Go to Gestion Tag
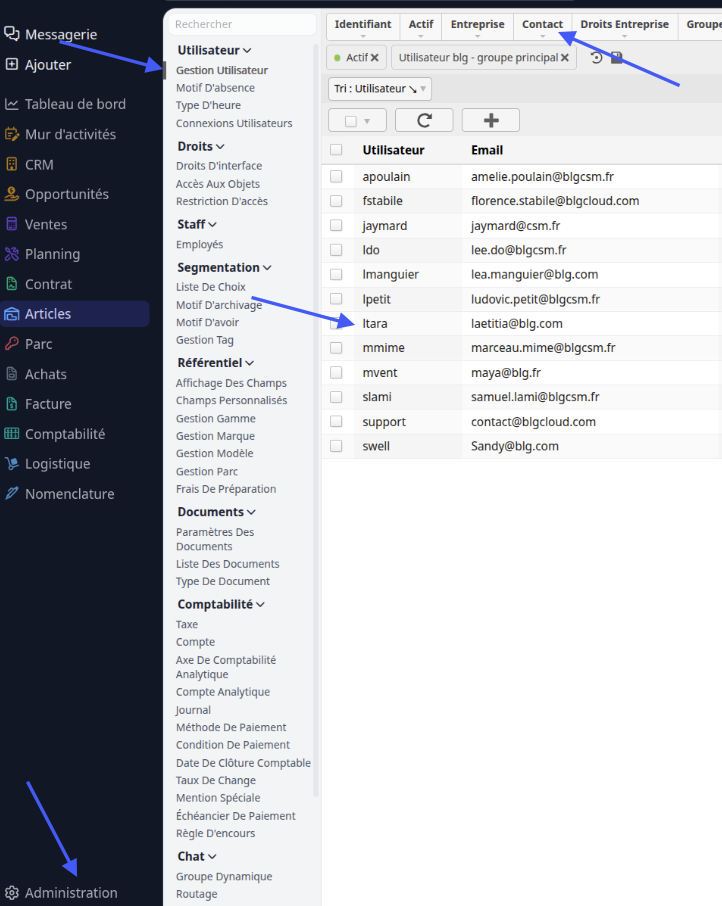 coord(205,340)
